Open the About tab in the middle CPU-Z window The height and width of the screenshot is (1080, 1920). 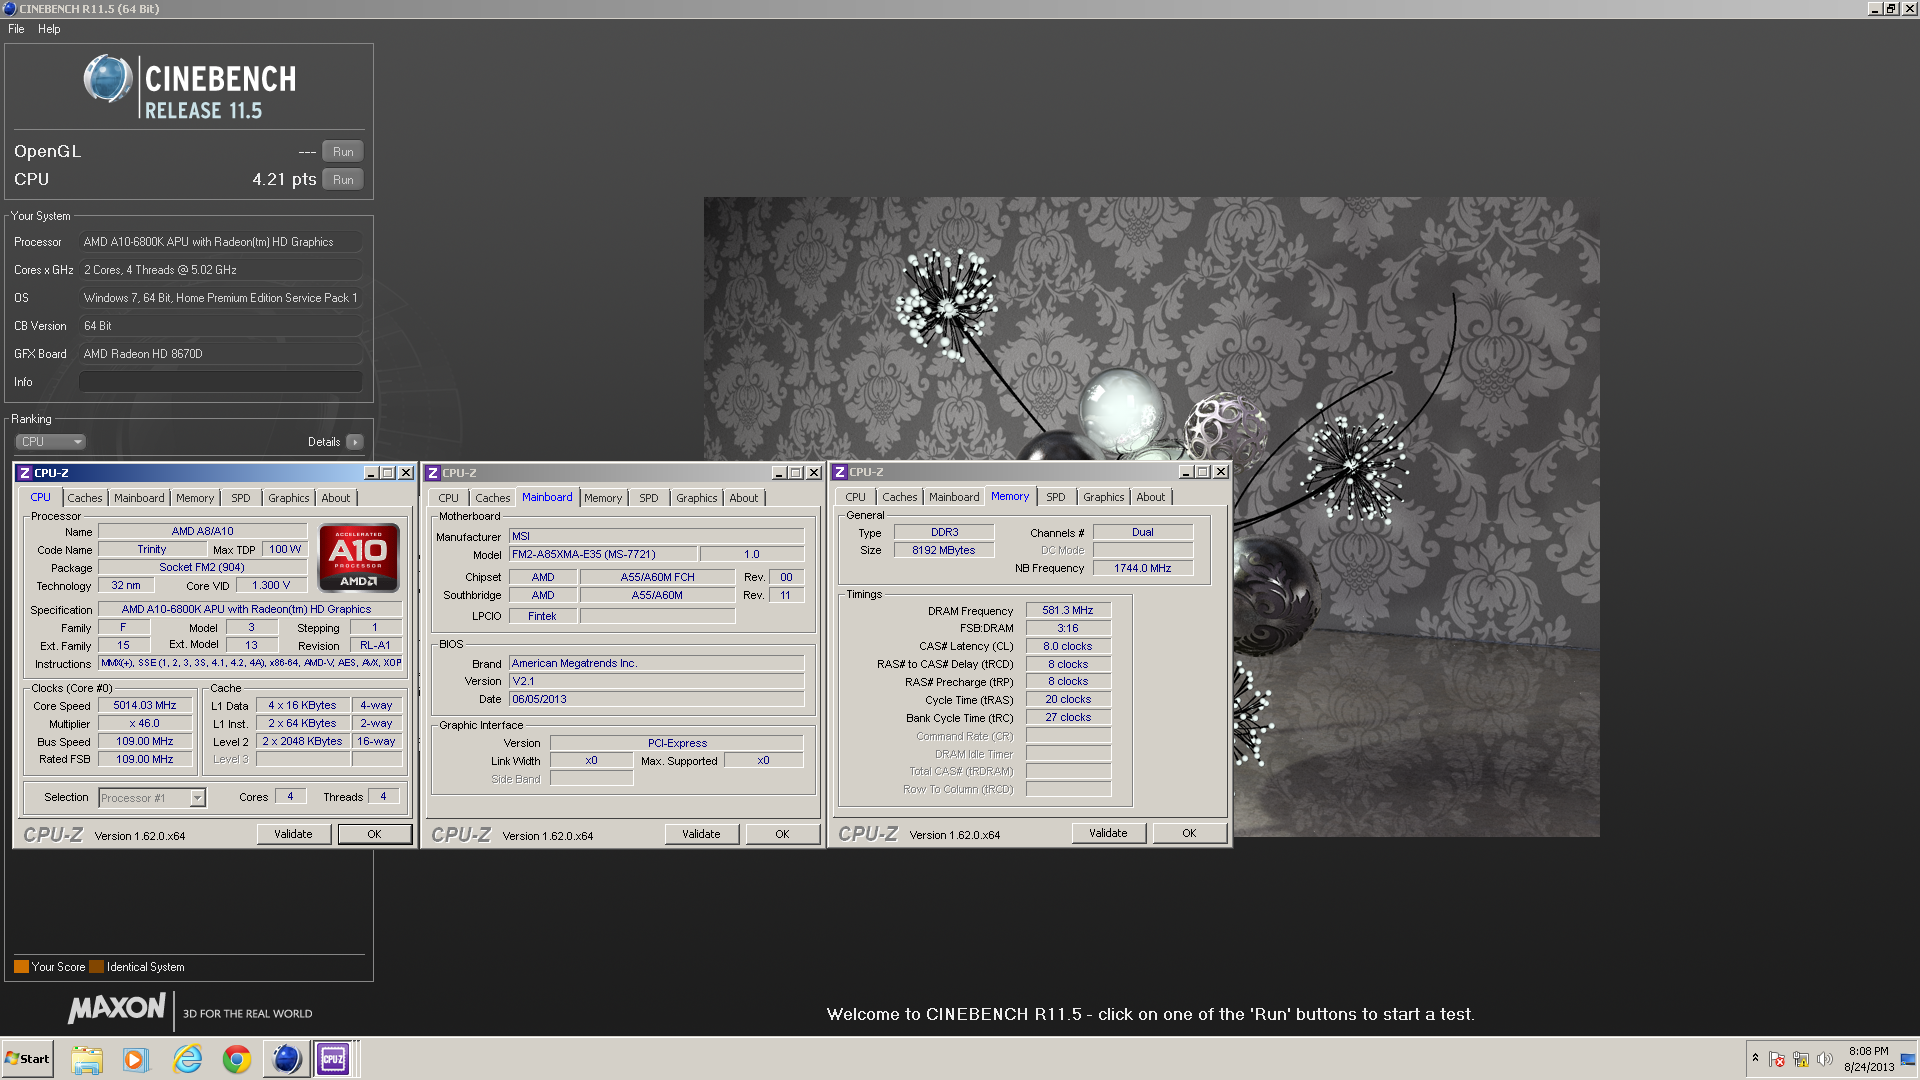744,498
